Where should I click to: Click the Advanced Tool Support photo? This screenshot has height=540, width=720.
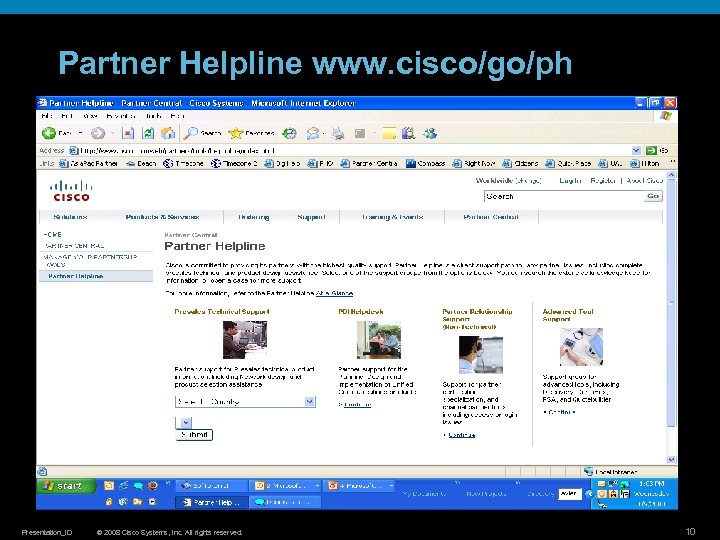581,347
